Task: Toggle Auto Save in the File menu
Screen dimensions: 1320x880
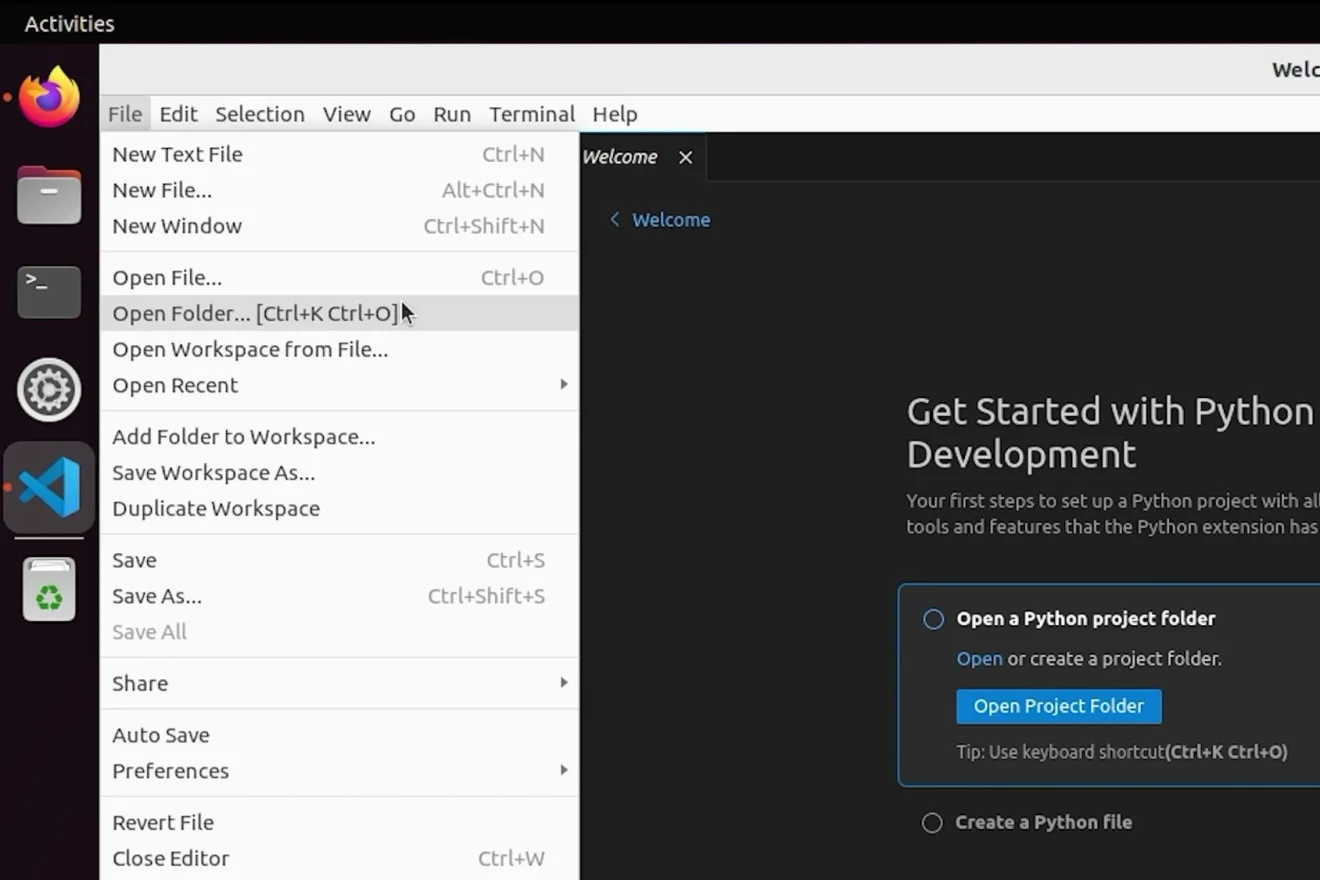Action: click(x=339, y=735)
